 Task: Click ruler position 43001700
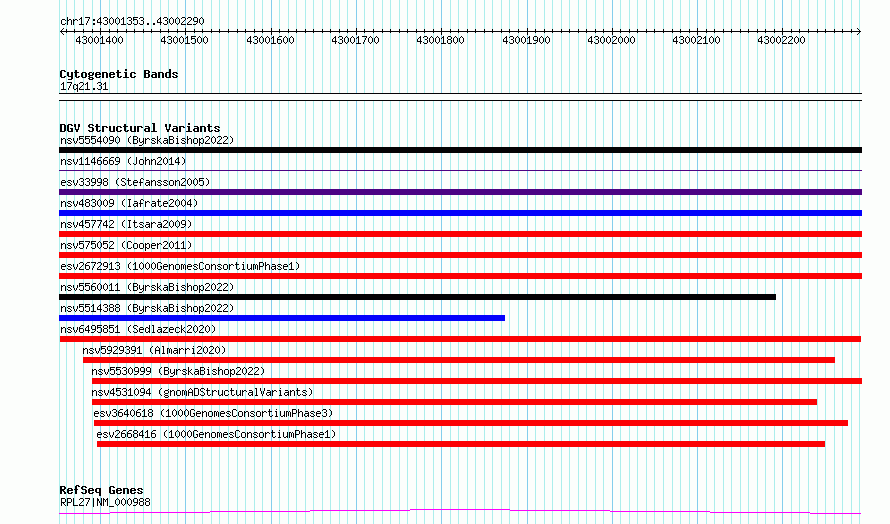coord(355,40)
